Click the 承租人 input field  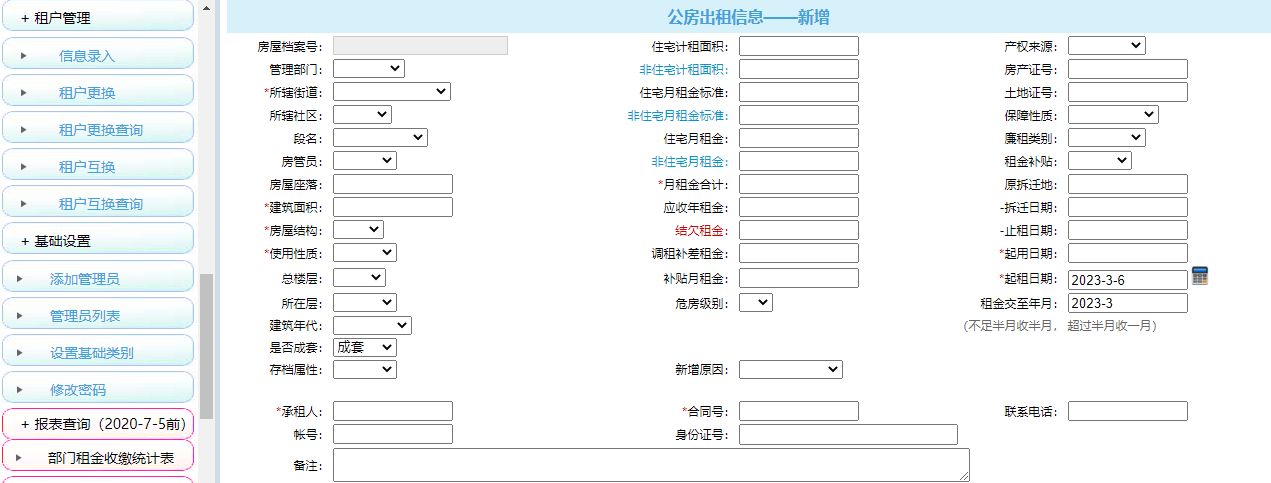392,411
